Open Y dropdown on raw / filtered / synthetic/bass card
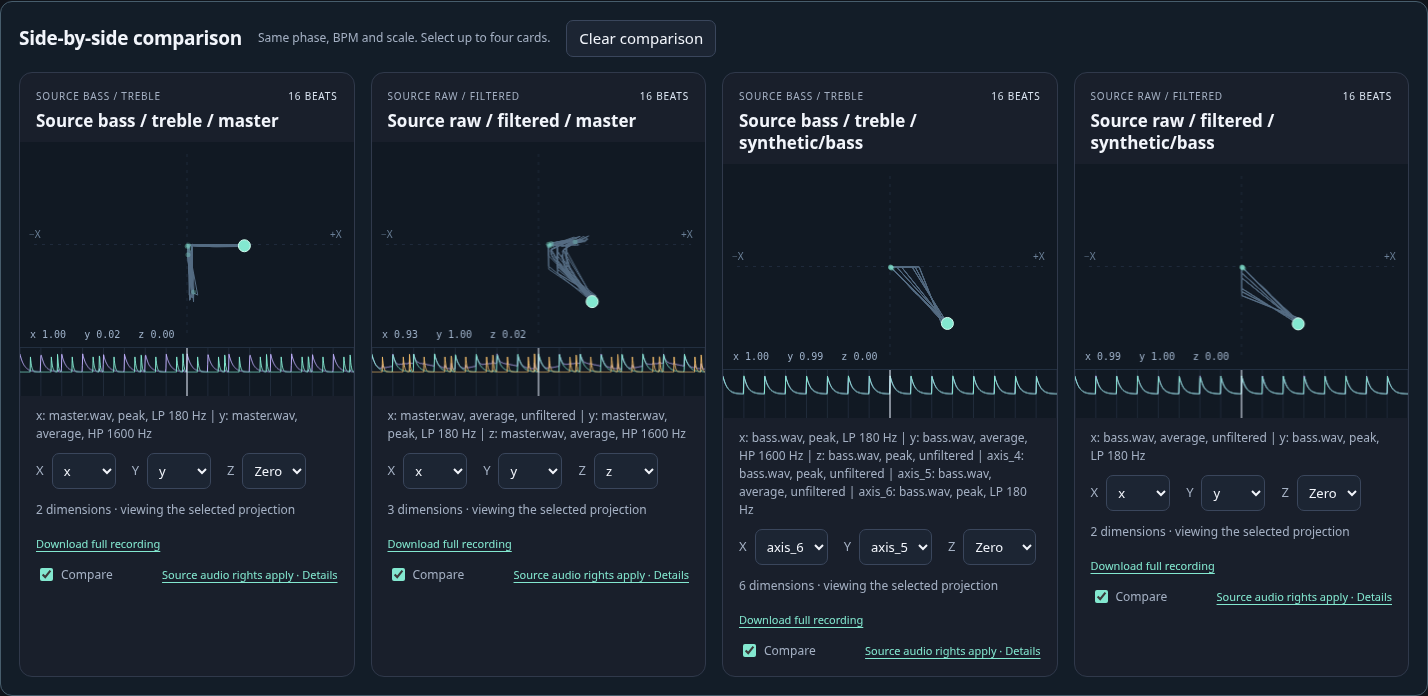Screen dimensions: 1428x696 [x=1233, y=493]
